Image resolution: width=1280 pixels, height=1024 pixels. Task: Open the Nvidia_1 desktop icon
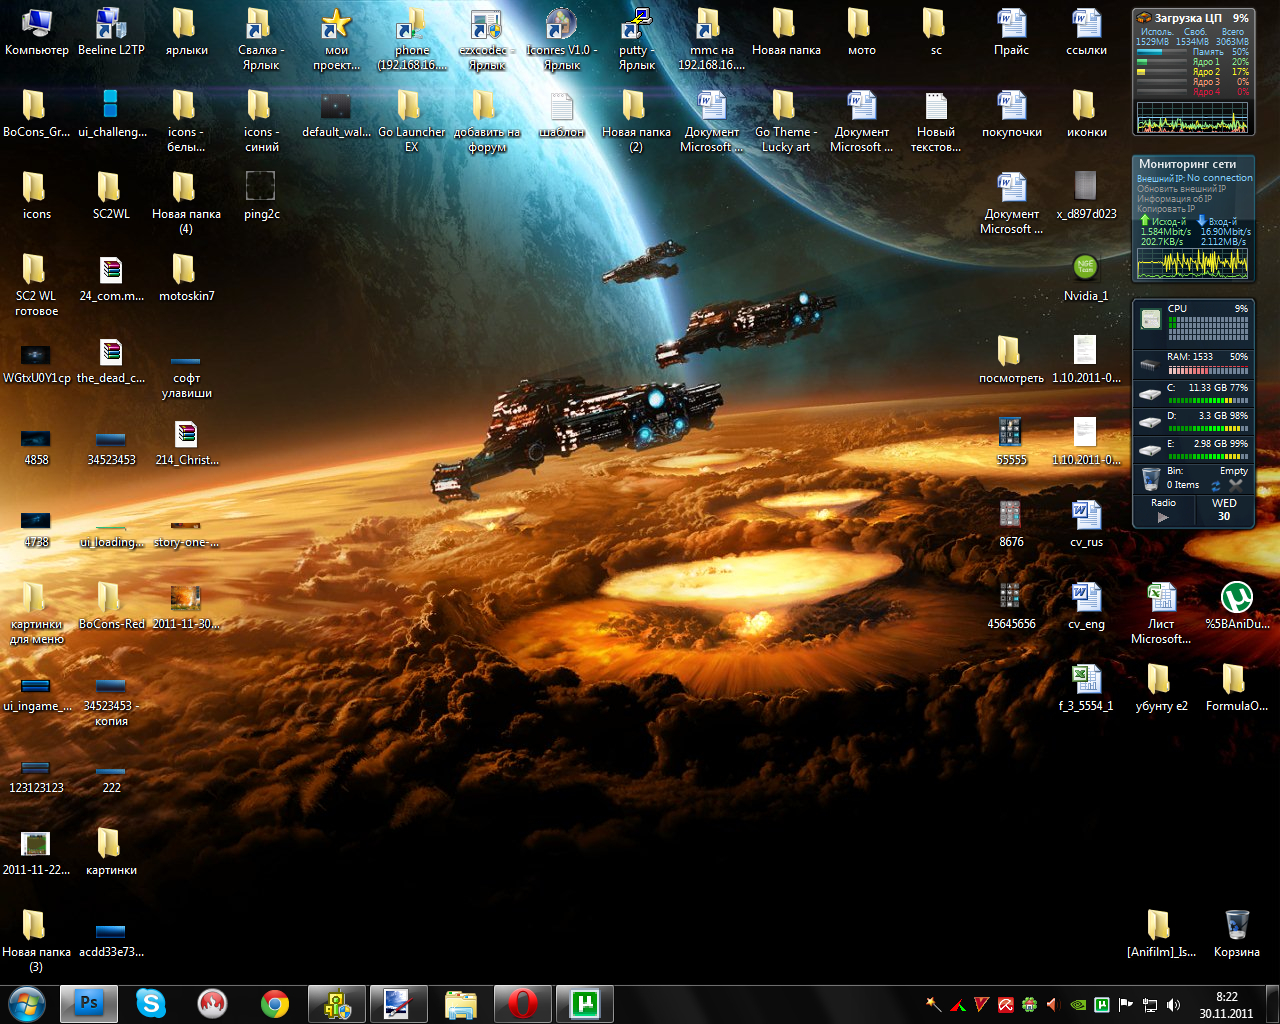(1085, 278)
